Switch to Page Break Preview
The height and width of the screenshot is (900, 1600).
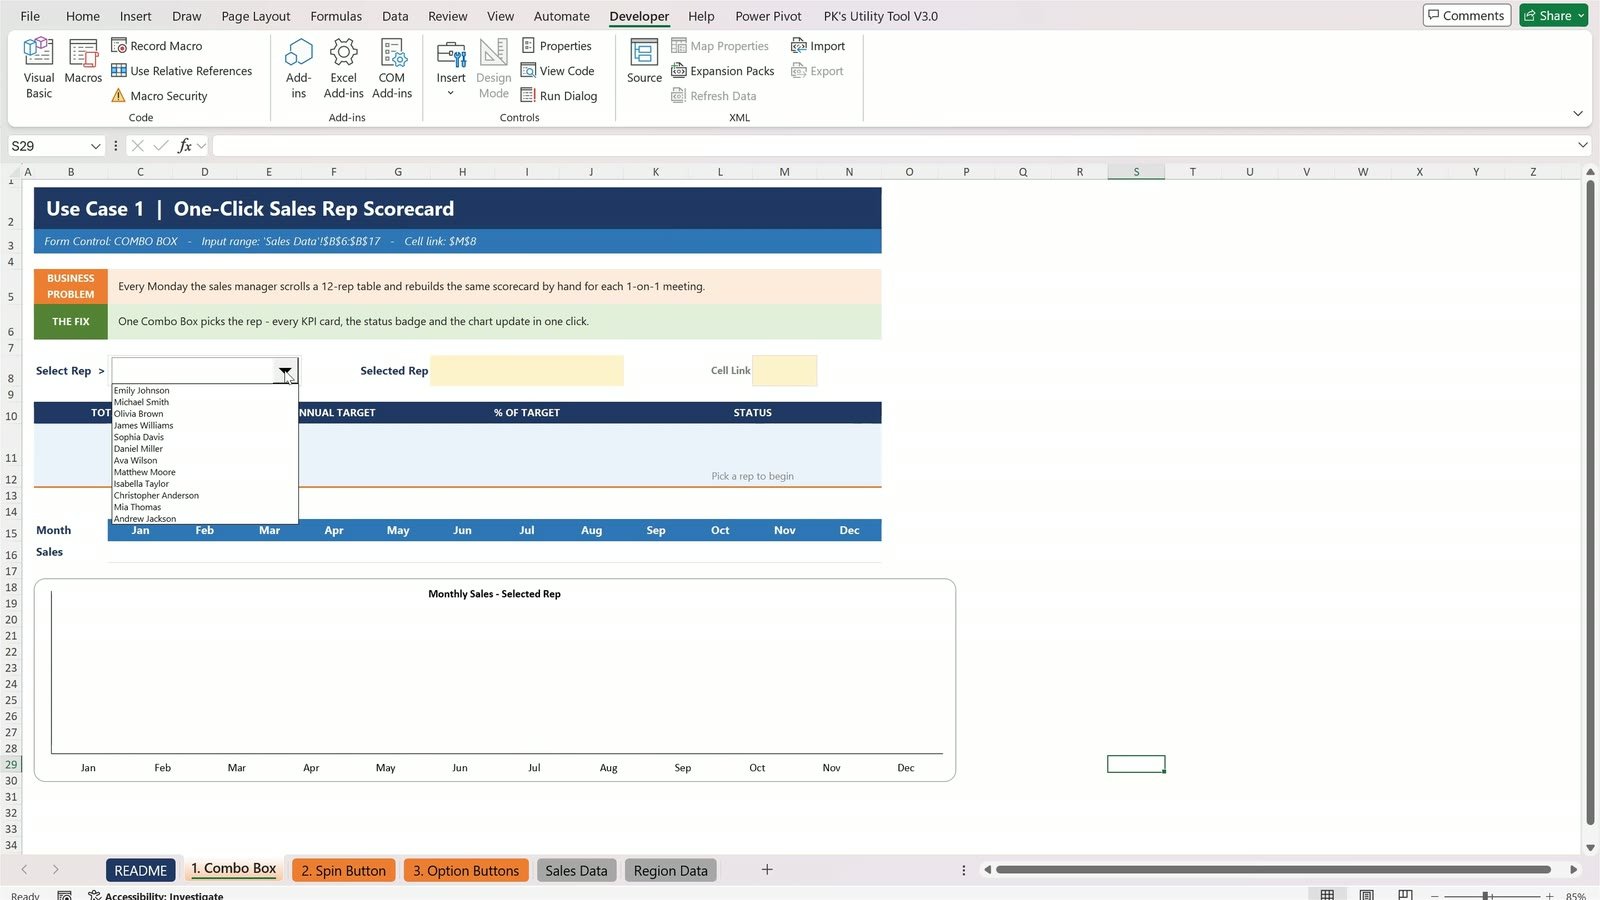(x=1405, y=895)
